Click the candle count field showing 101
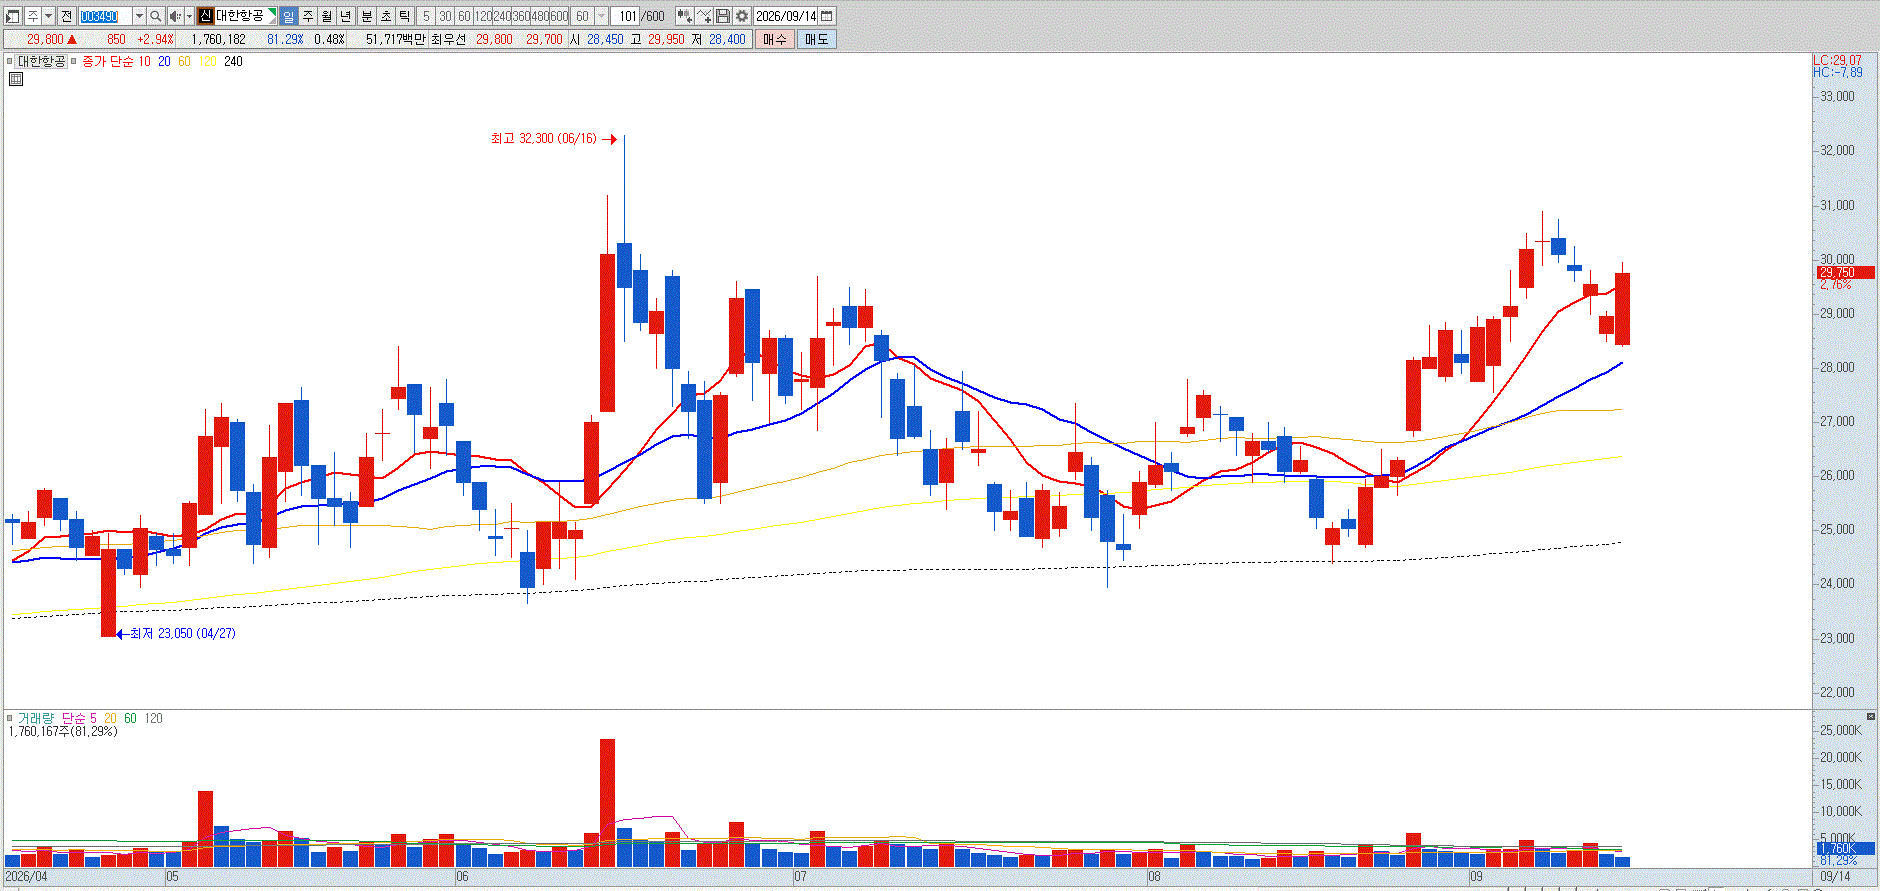The image size is (1880, 891). pyautogui.click(x=625, y=16)
